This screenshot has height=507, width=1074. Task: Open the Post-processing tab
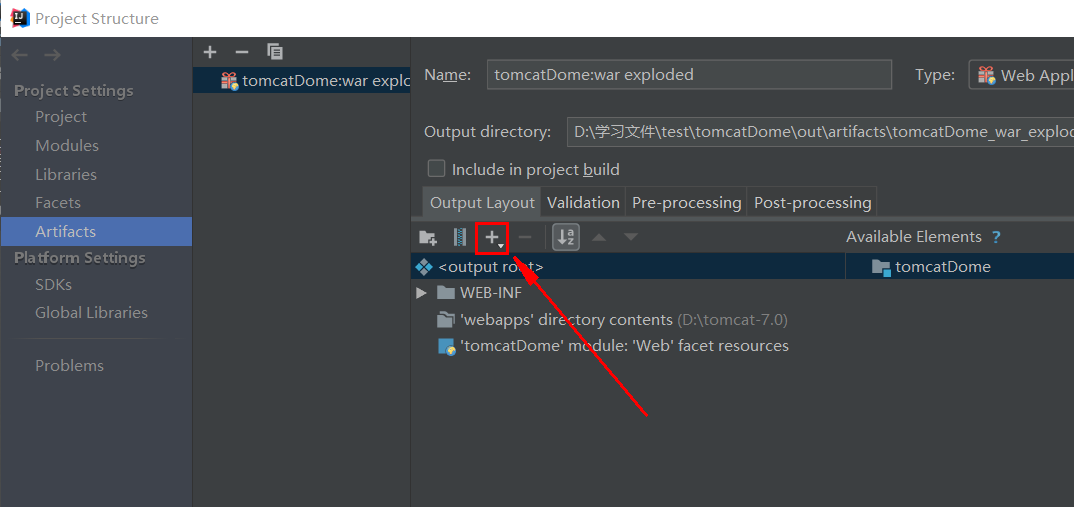pos(812,202)
